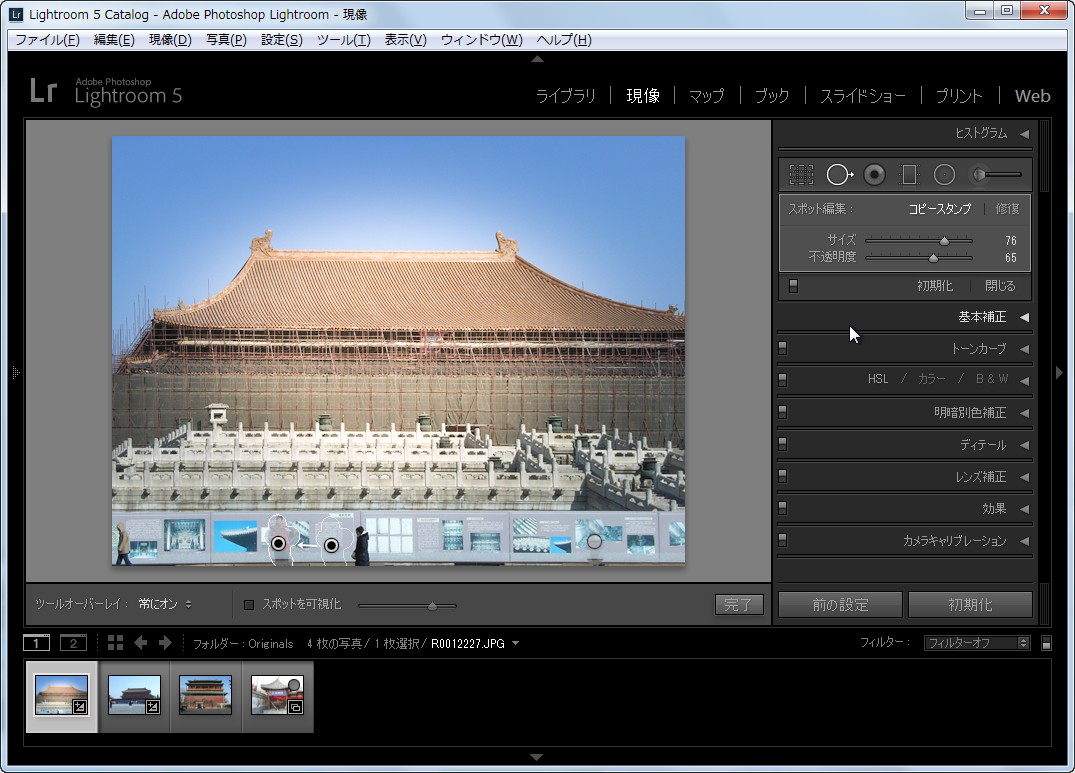
Task: Go back with the left arrow icon
Action: tap(141, 643)
